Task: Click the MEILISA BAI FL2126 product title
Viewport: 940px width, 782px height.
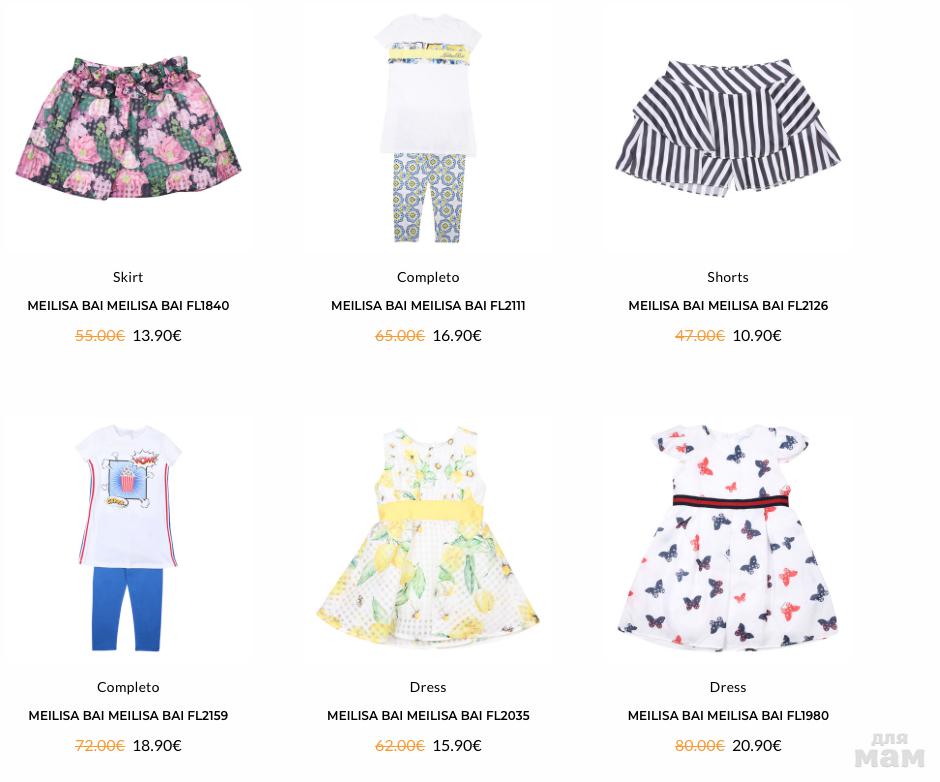Action: pos(728,305)
